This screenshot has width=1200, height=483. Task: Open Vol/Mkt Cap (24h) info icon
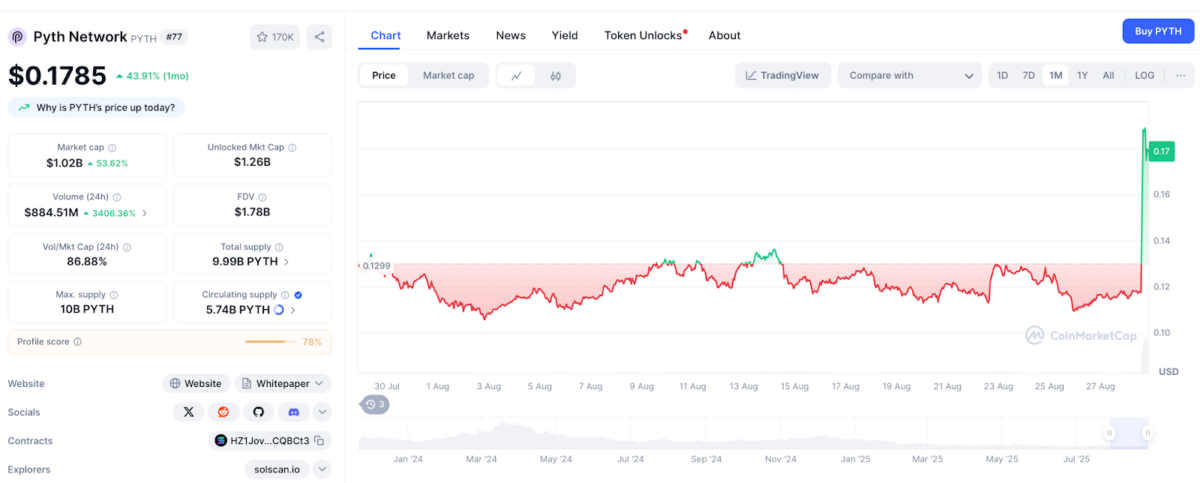click(126, 246)
